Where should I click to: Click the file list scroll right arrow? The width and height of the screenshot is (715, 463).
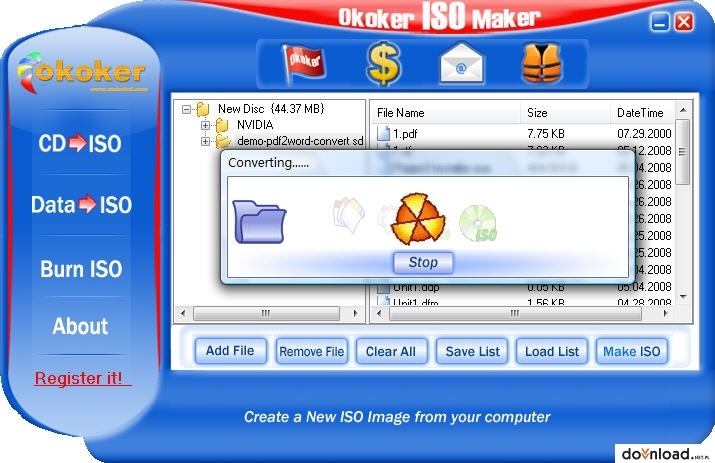[x=665, y=313]
